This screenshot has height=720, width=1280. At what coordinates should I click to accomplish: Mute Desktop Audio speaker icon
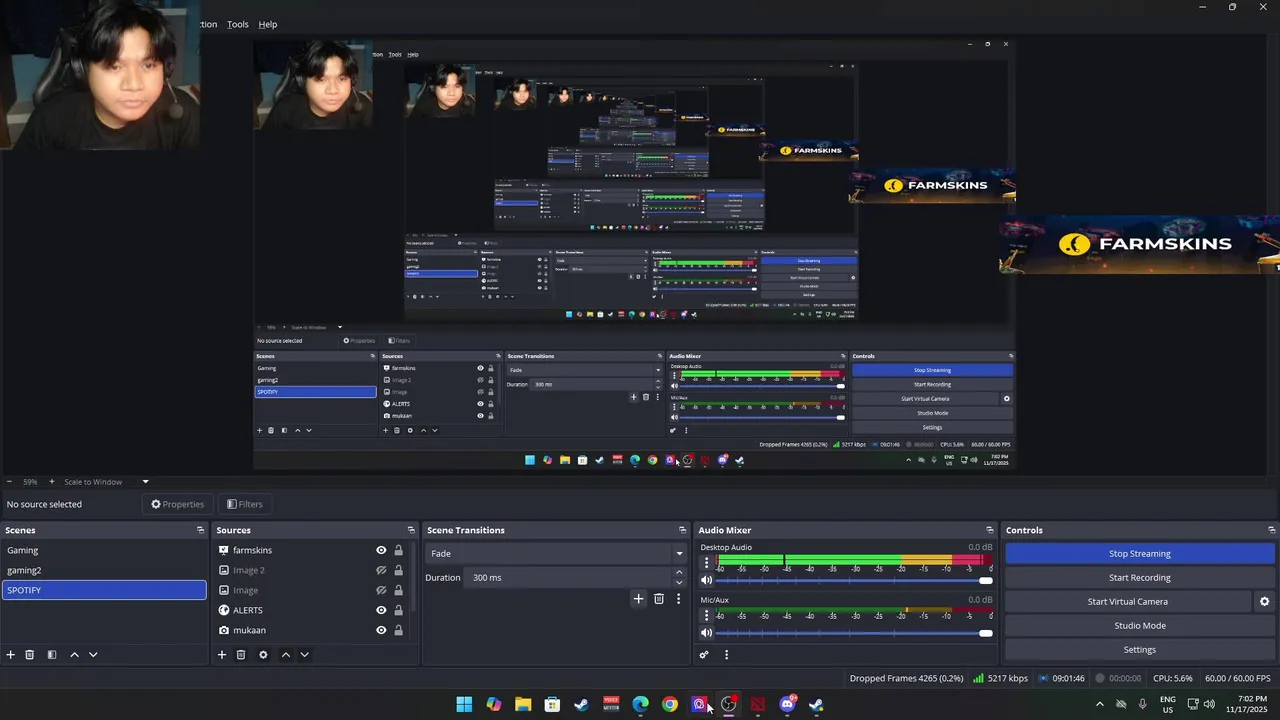(x=706, y=580)
